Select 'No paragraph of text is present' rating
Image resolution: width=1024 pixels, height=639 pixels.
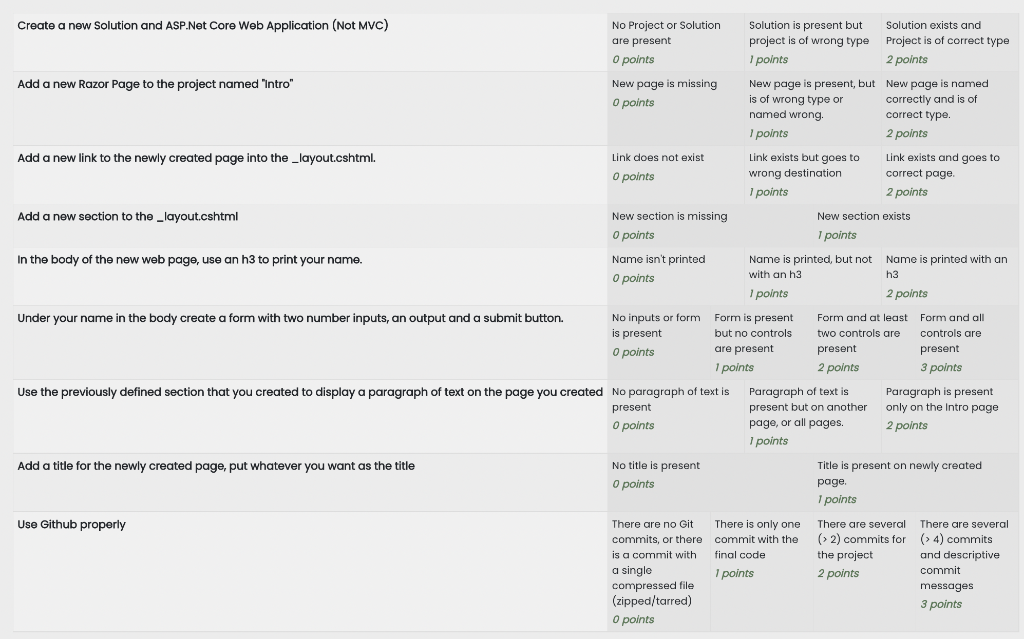(675, 417)
